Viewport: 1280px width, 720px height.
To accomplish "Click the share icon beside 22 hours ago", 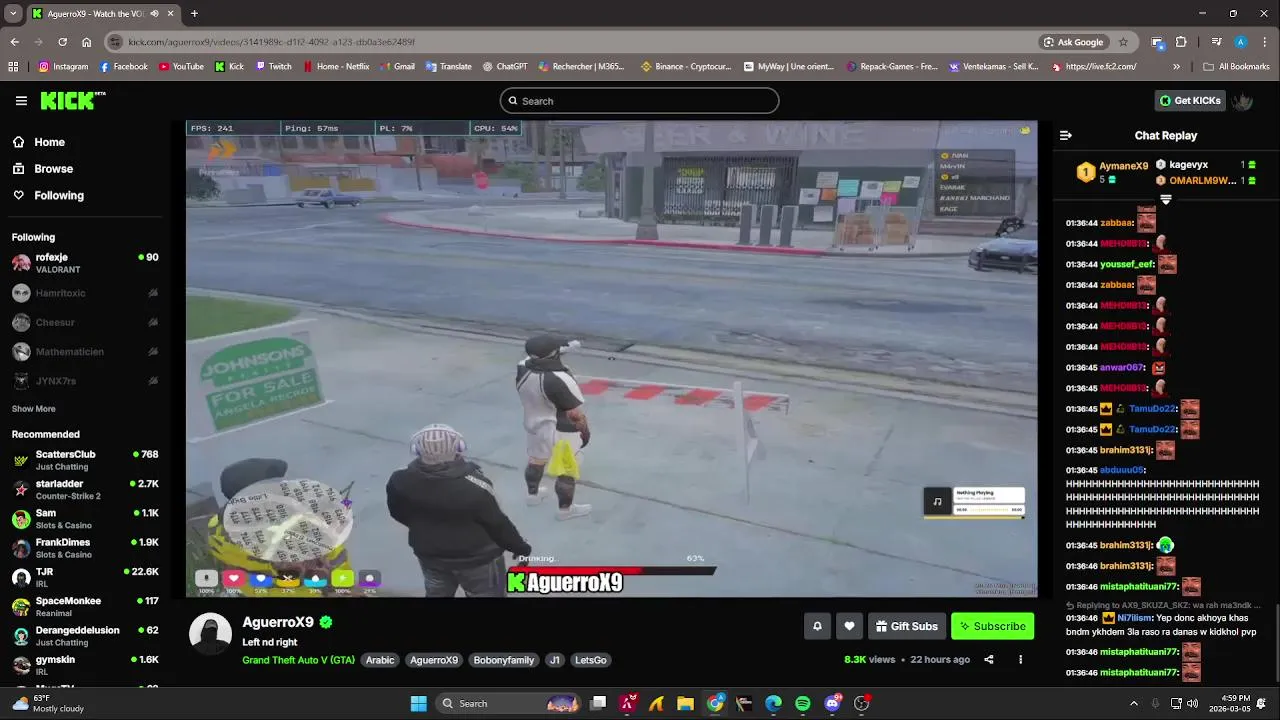I will (989, 659).
